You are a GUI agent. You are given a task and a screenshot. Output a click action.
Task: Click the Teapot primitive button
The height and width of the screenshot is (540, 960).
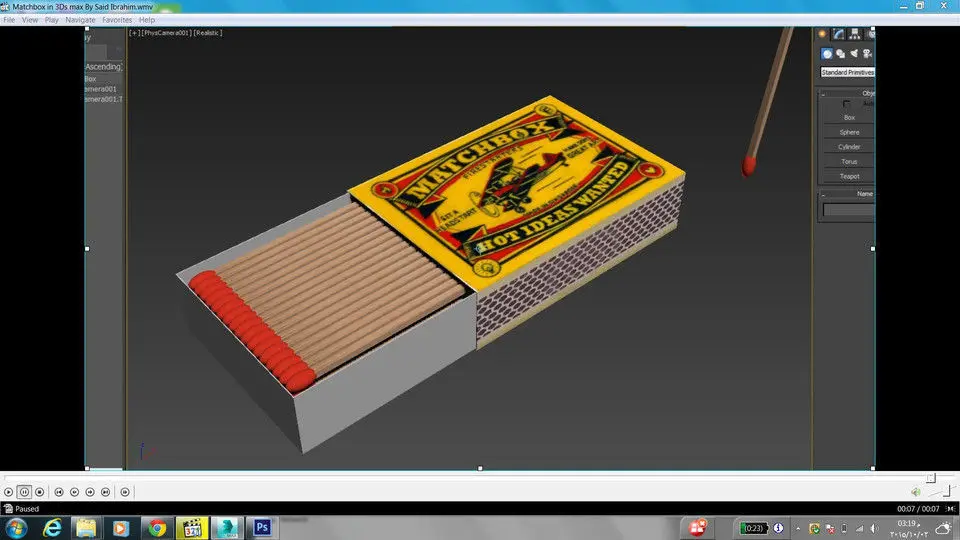point(849,176)
